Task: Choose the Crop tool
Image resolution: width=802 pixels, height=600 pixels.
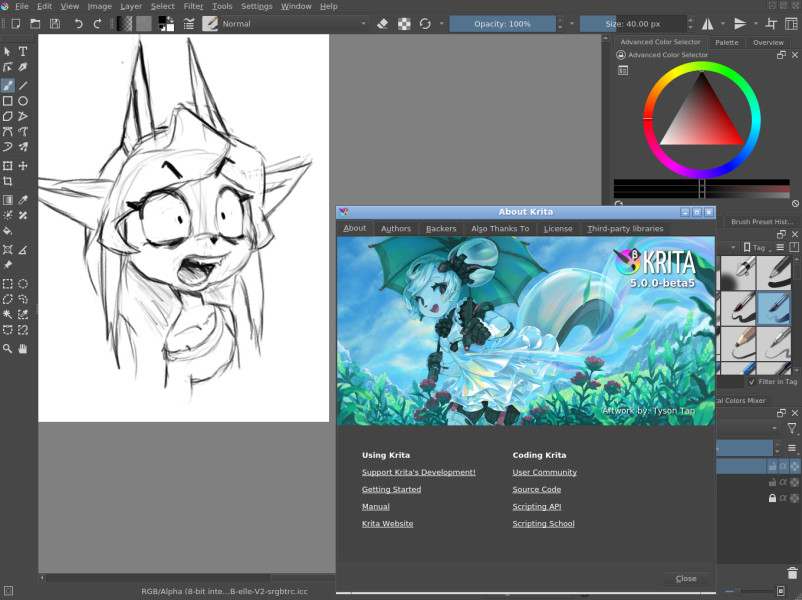Action: tap(7, 181)
